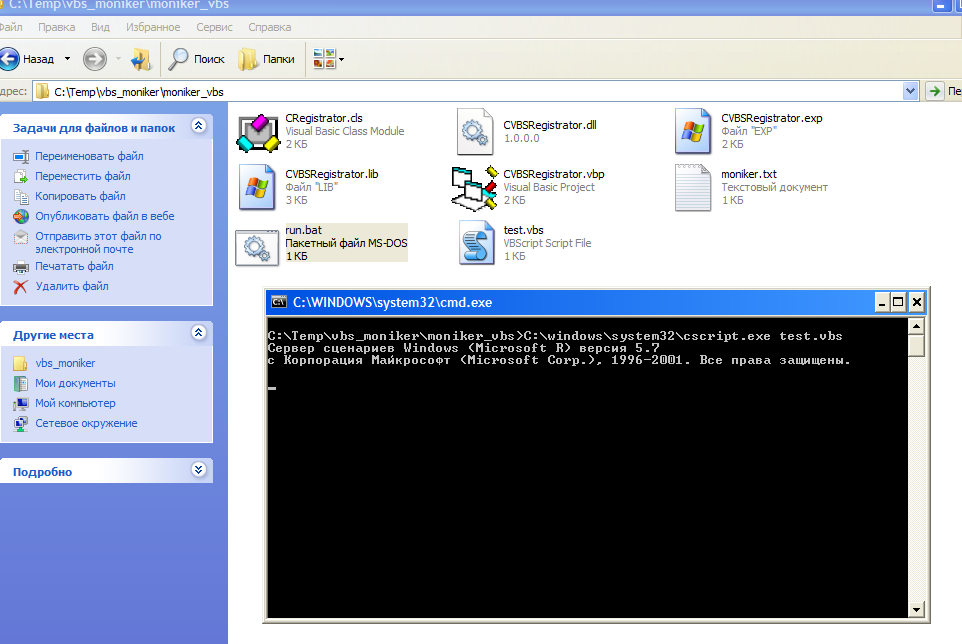Collapse the 'Задачи для файлов и папок' panel
The width and height of the screenshot is (962, 644).
coord(198,126)
